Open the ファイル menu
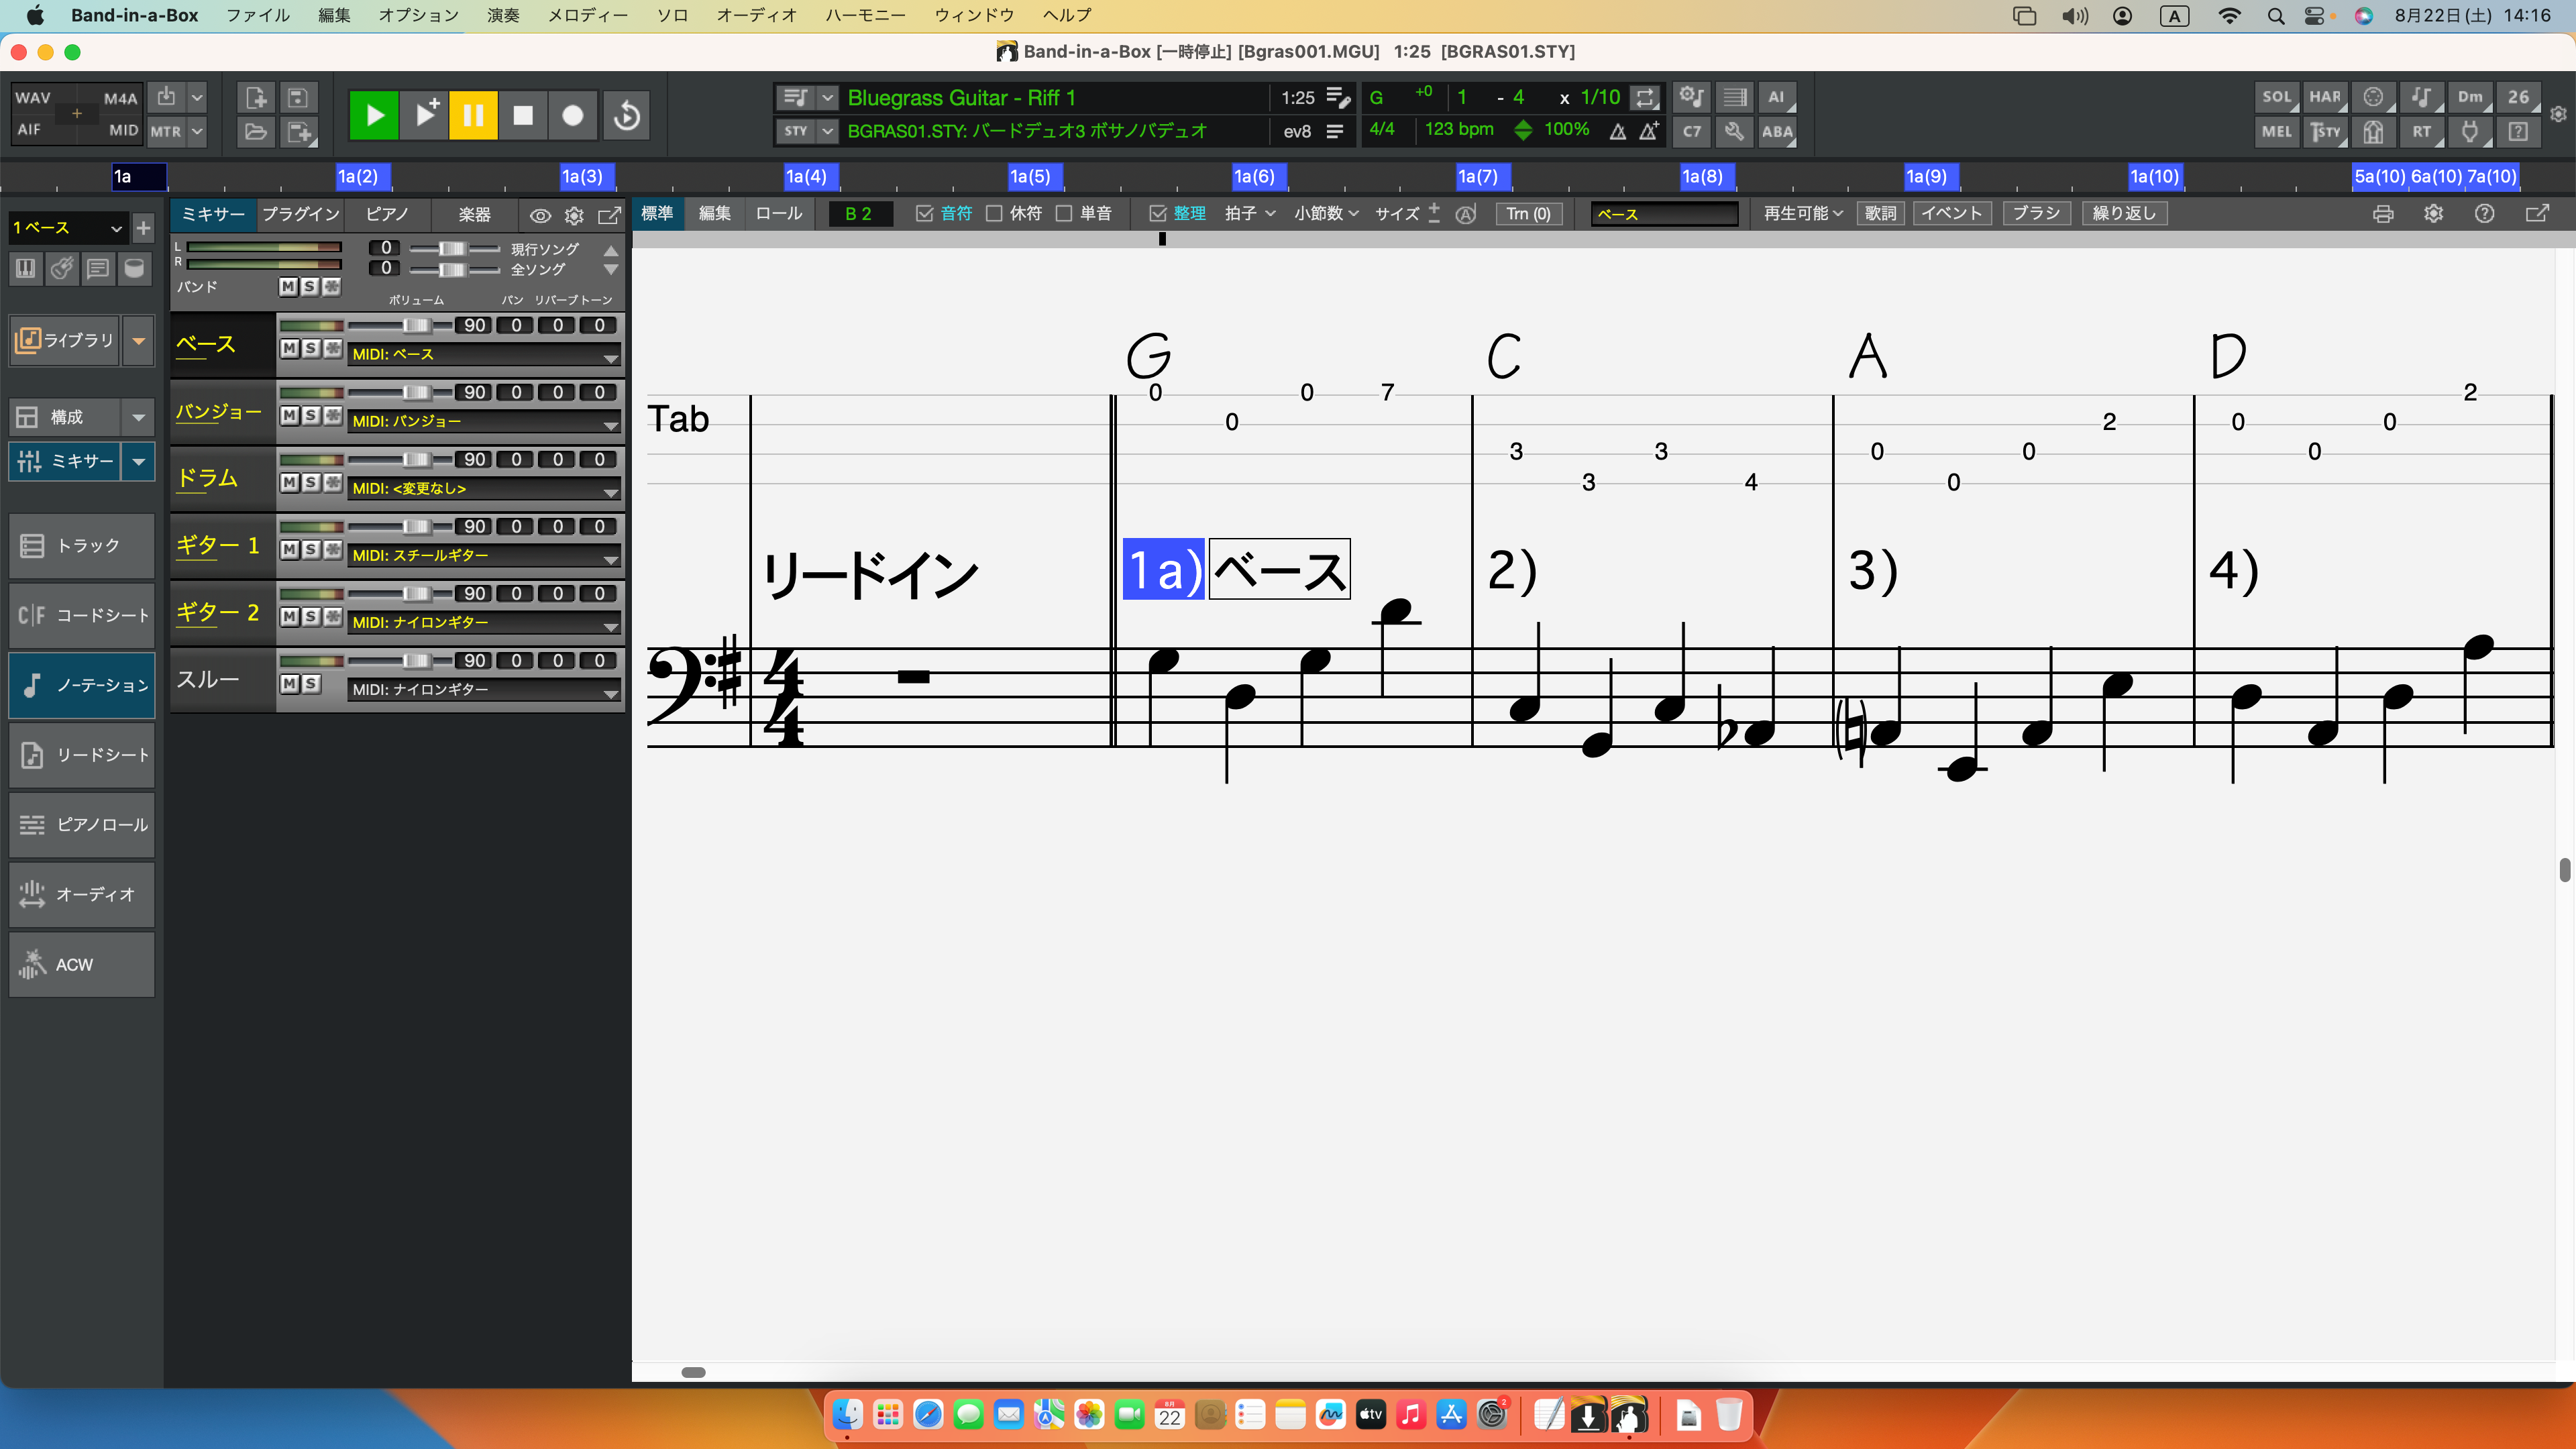Screen dimensions: 2576x1449 [258, 15]
